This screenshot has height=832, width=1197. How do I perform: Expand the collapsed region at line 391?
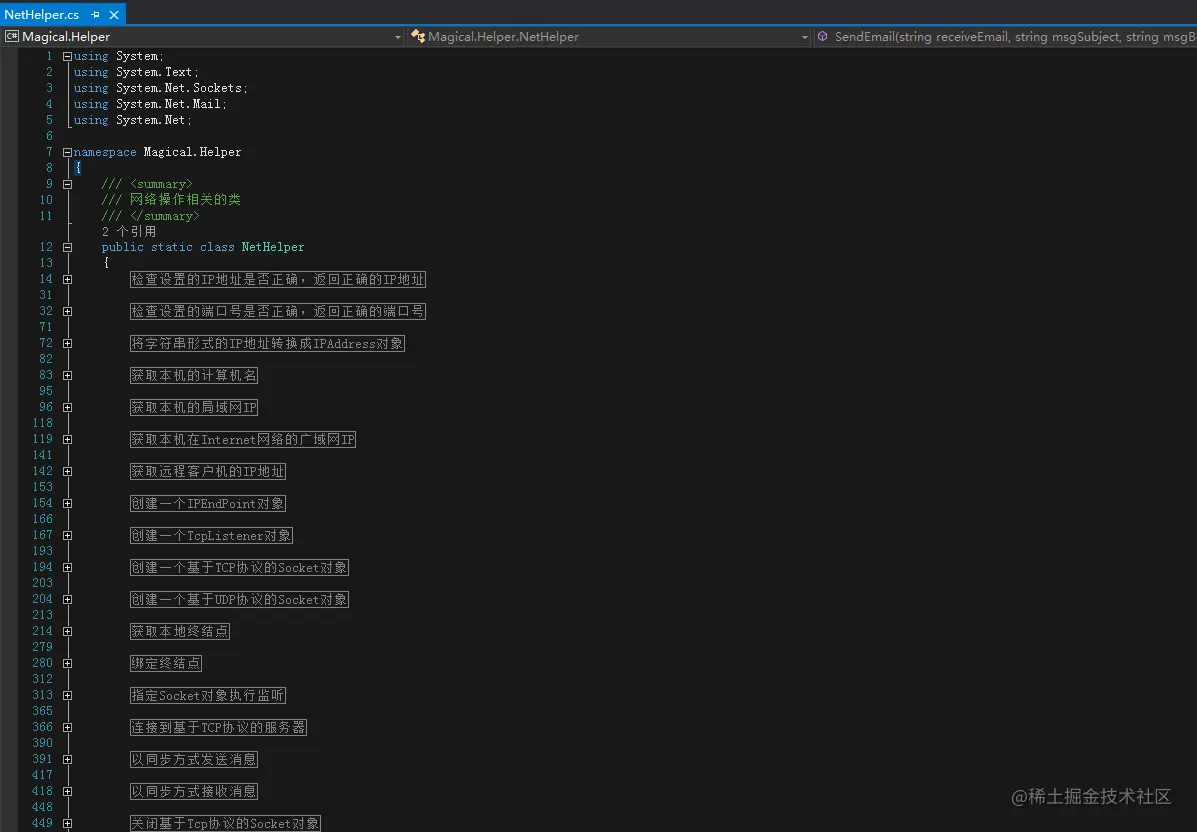pos(67,760)
